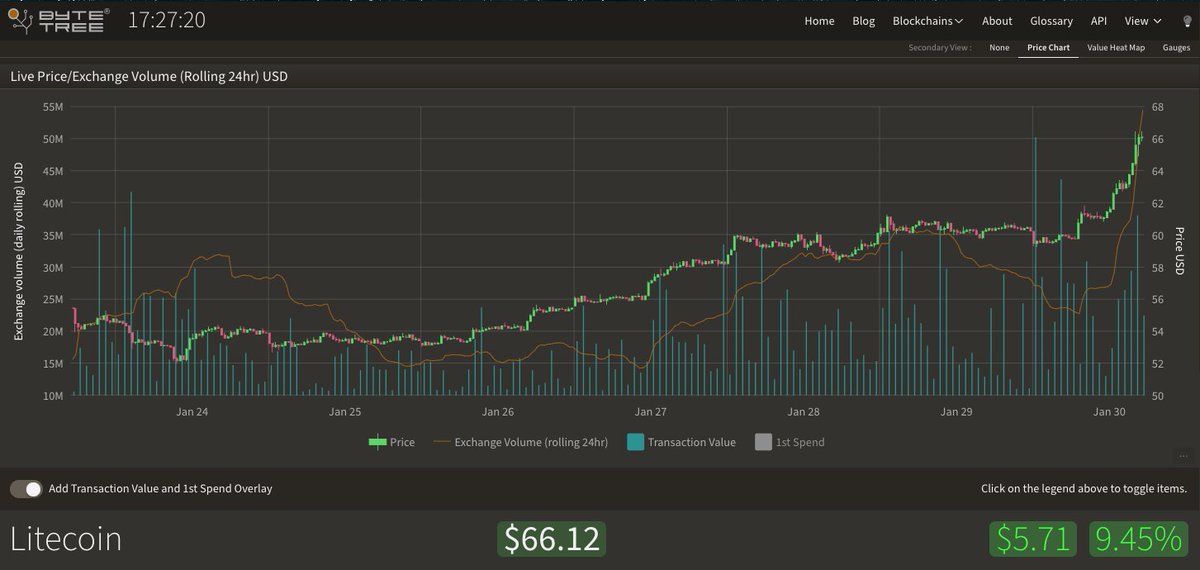
Task: Select the Price Chart secondary view tab
Action: [x=1048, y=48]
